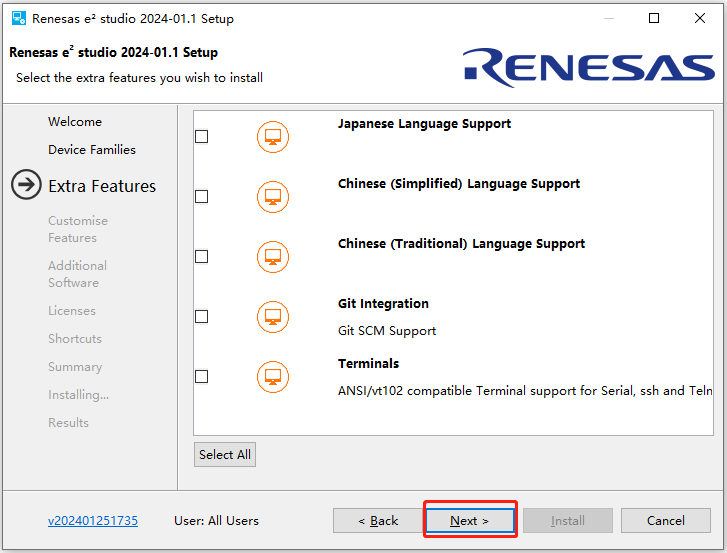The width and height of the screenshot is (727, 553).
Task: Click the e² studio title bar icon
Action: (x=18, y=18)
